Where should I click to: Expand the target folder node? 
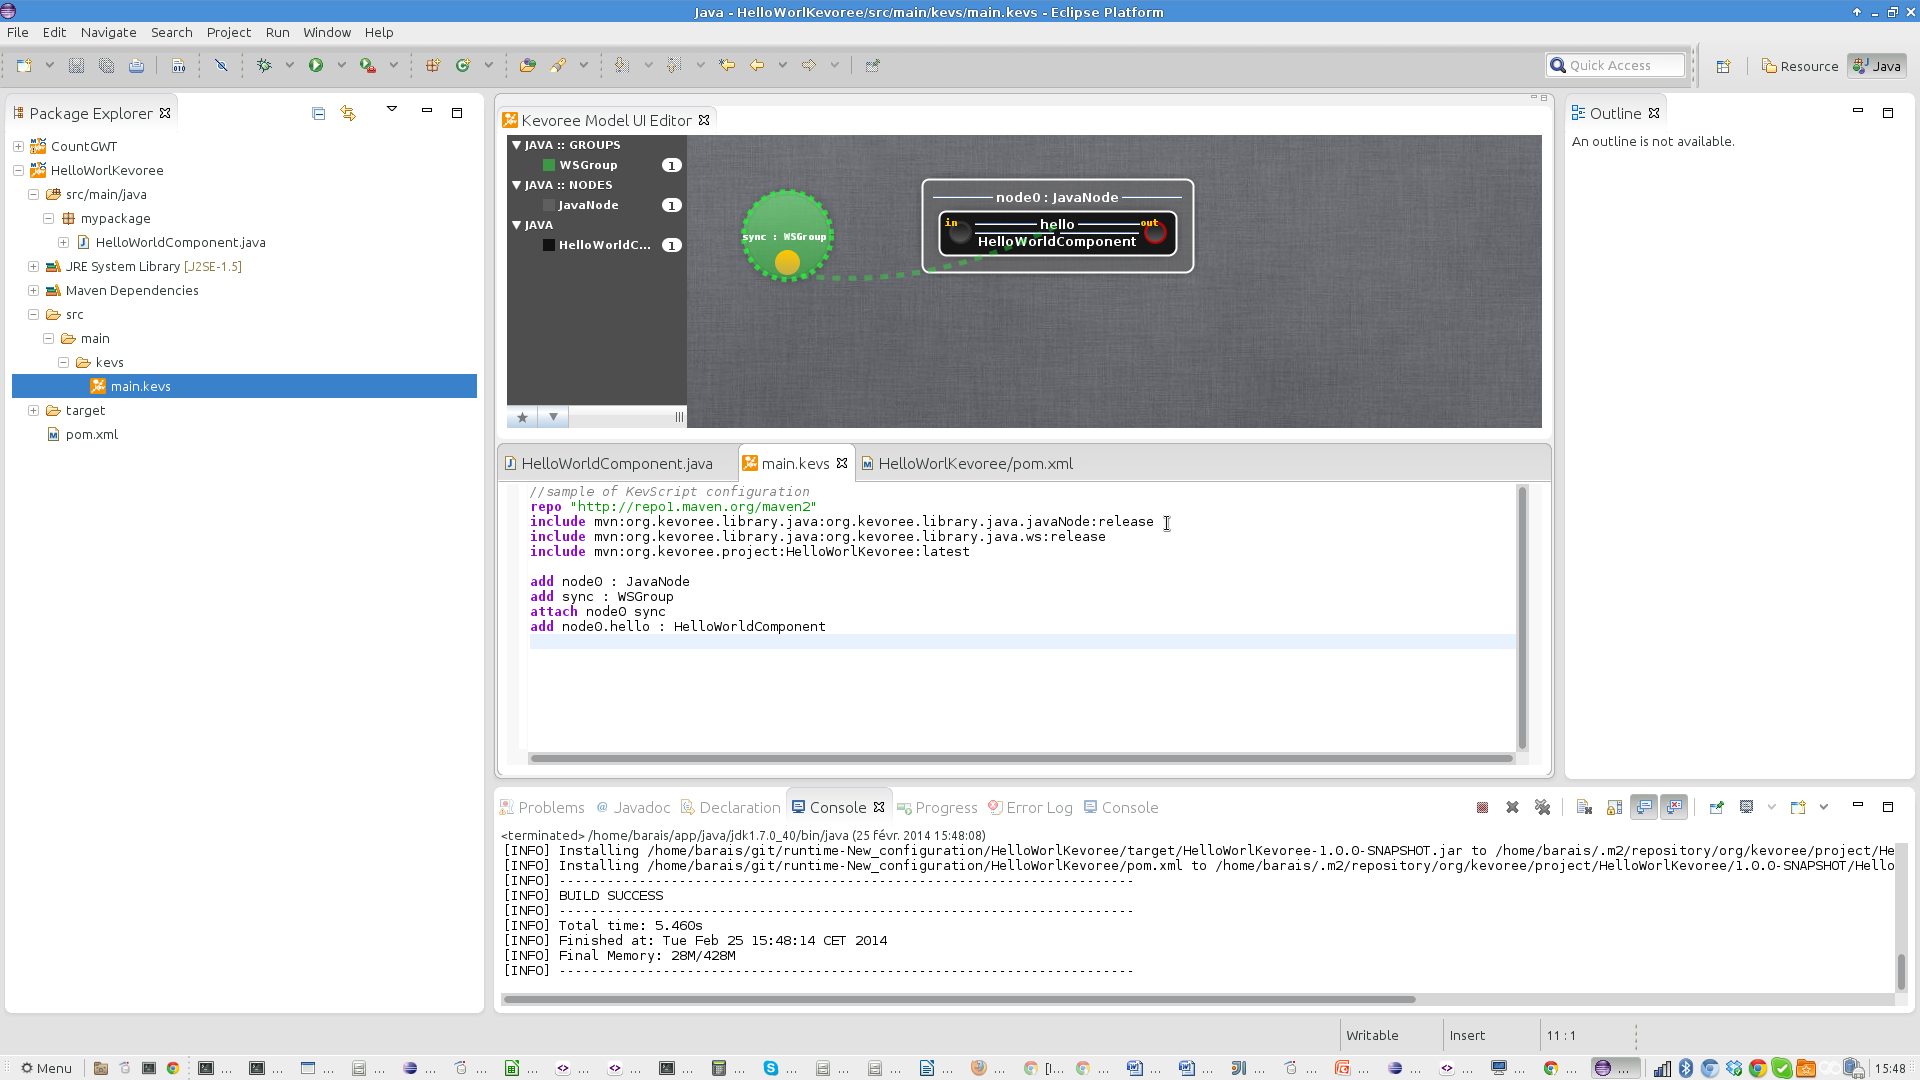tap(33, 410)
